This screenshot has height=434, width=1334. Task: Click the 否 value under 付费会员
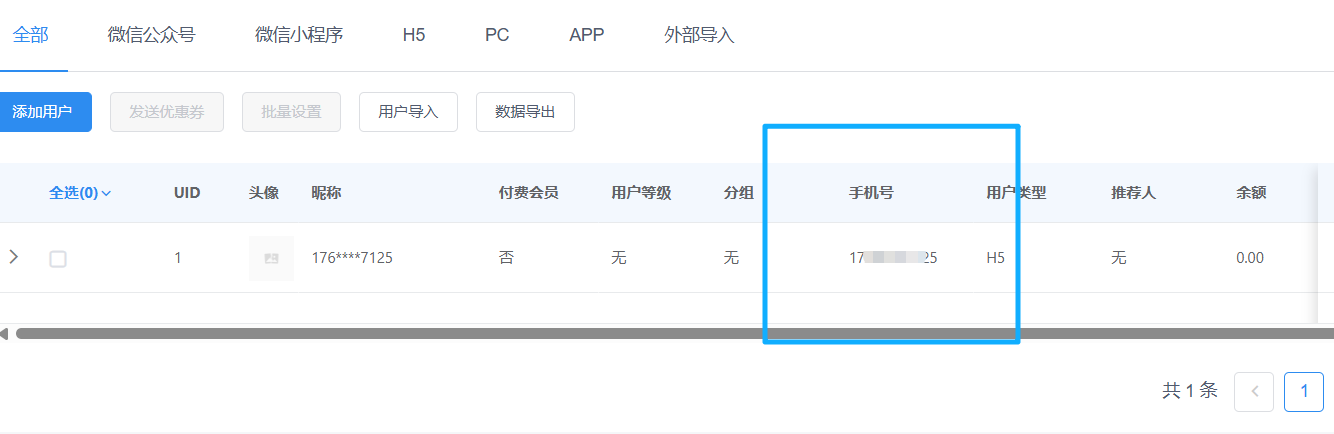506,258
